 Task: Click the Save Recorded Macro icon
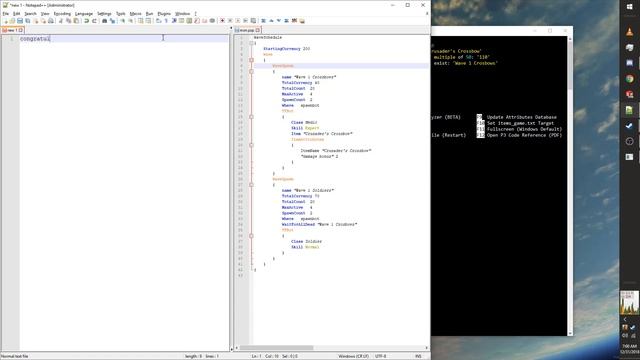(253, 20)
